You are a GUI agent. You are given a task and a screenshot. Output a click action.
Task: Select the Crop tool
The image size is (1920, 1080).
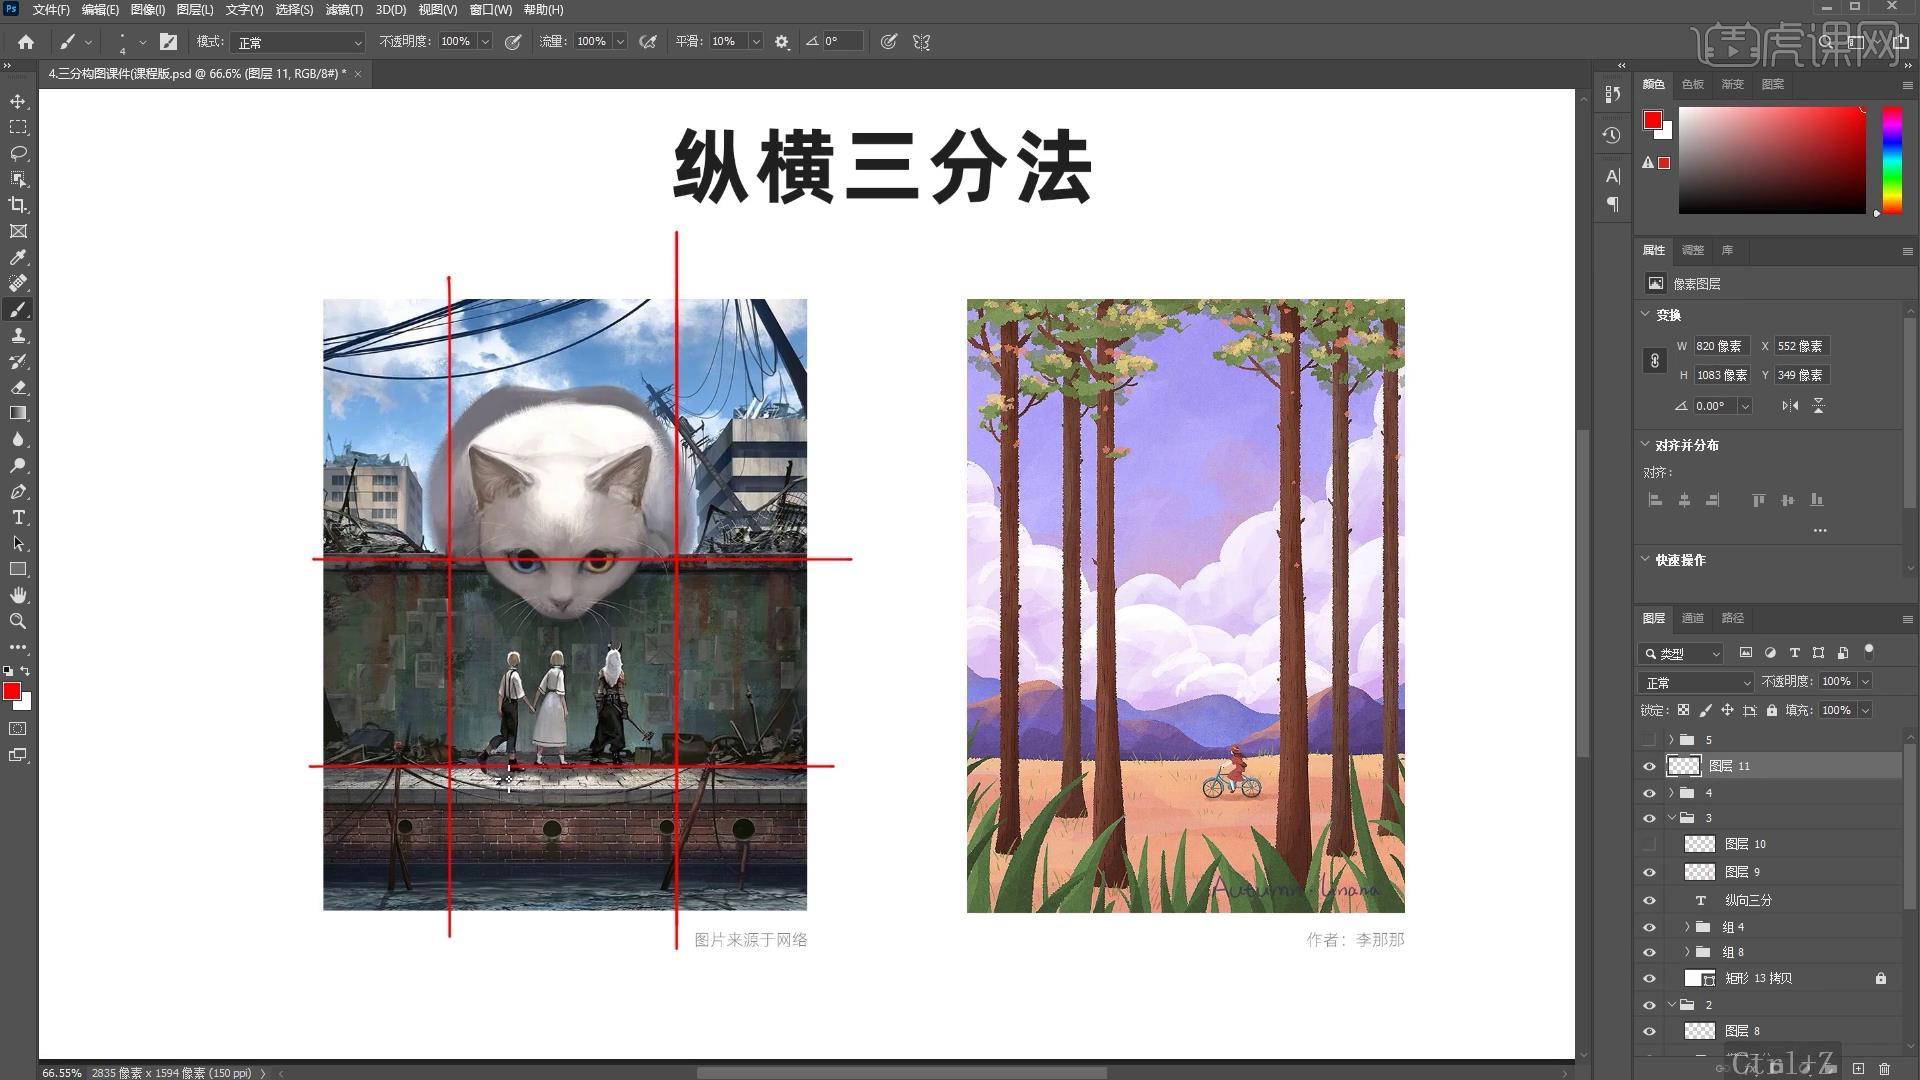coord(18,205)
